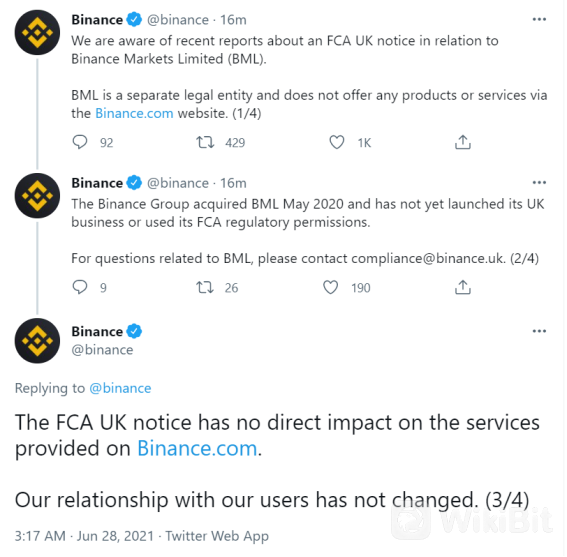
Task: Like the second tweet with 190 likes
Action: pos(331,288)
